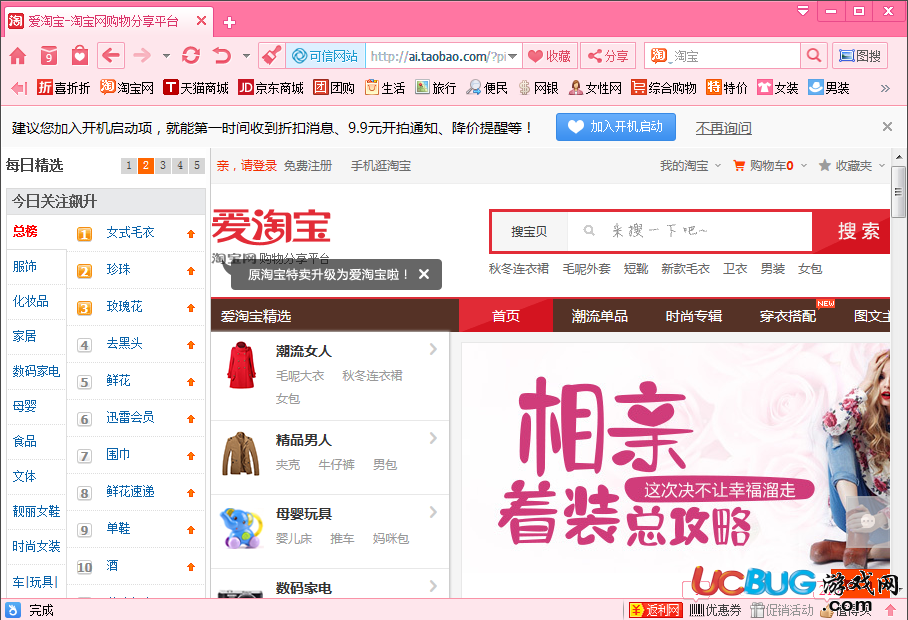Image resolution: width=908 pixels, height=620 pixels.
Task: Open 男装 bookmark
Action: click(x=829, y=88)
